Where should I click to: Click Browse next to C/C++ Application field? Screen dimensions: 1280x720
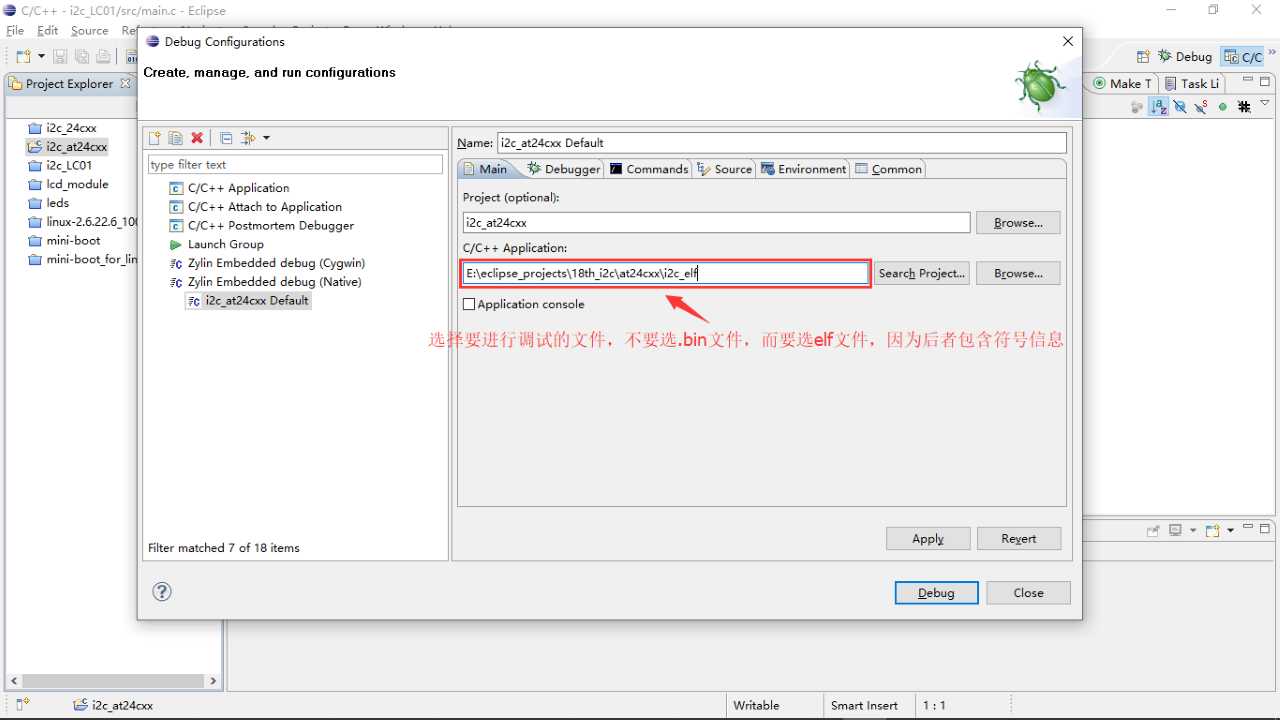pyautogui.click(x=1018, y=273)
